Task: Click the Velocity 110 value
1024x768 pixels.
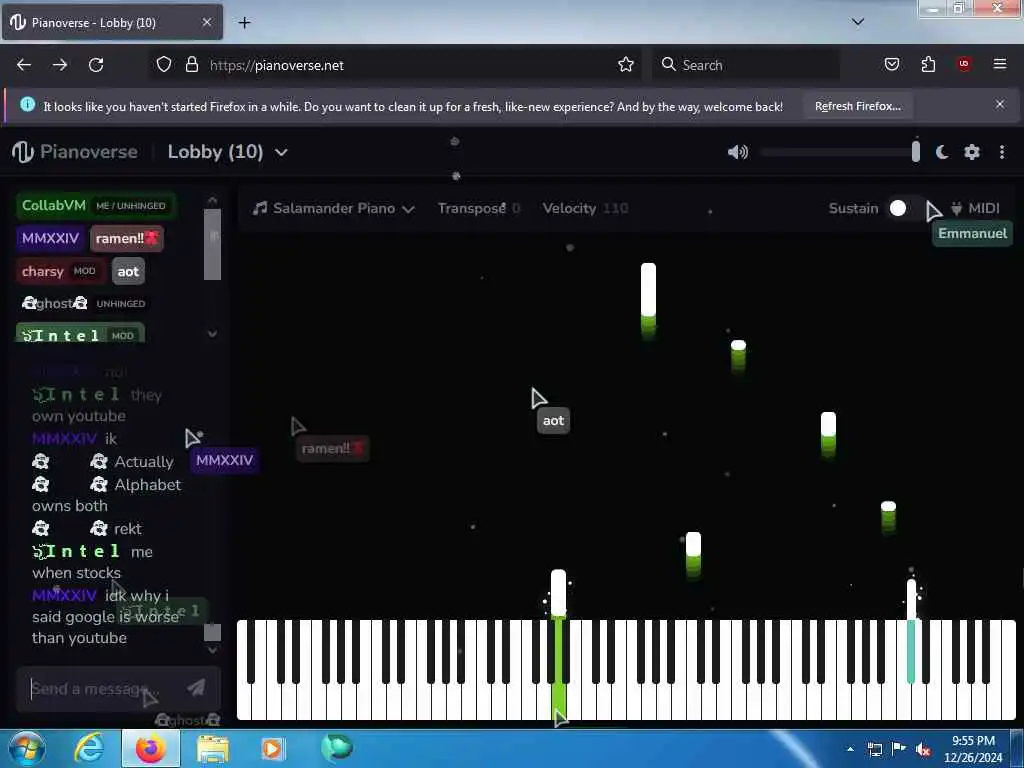Action: click(615, 208)
